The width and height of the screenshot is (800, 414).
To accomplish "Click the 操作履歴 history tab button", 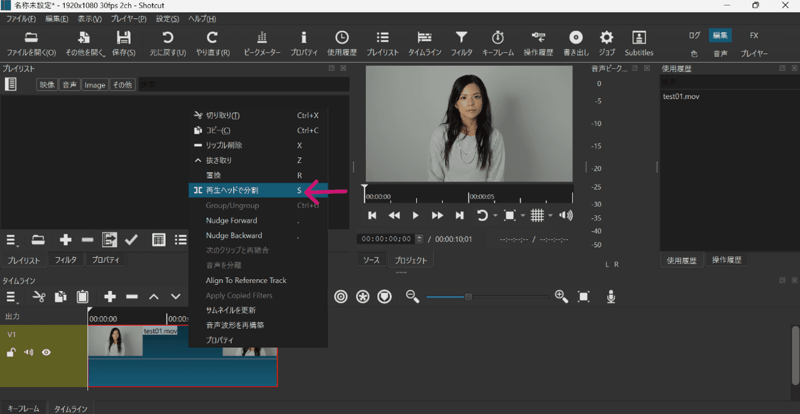I will (726, 260).
